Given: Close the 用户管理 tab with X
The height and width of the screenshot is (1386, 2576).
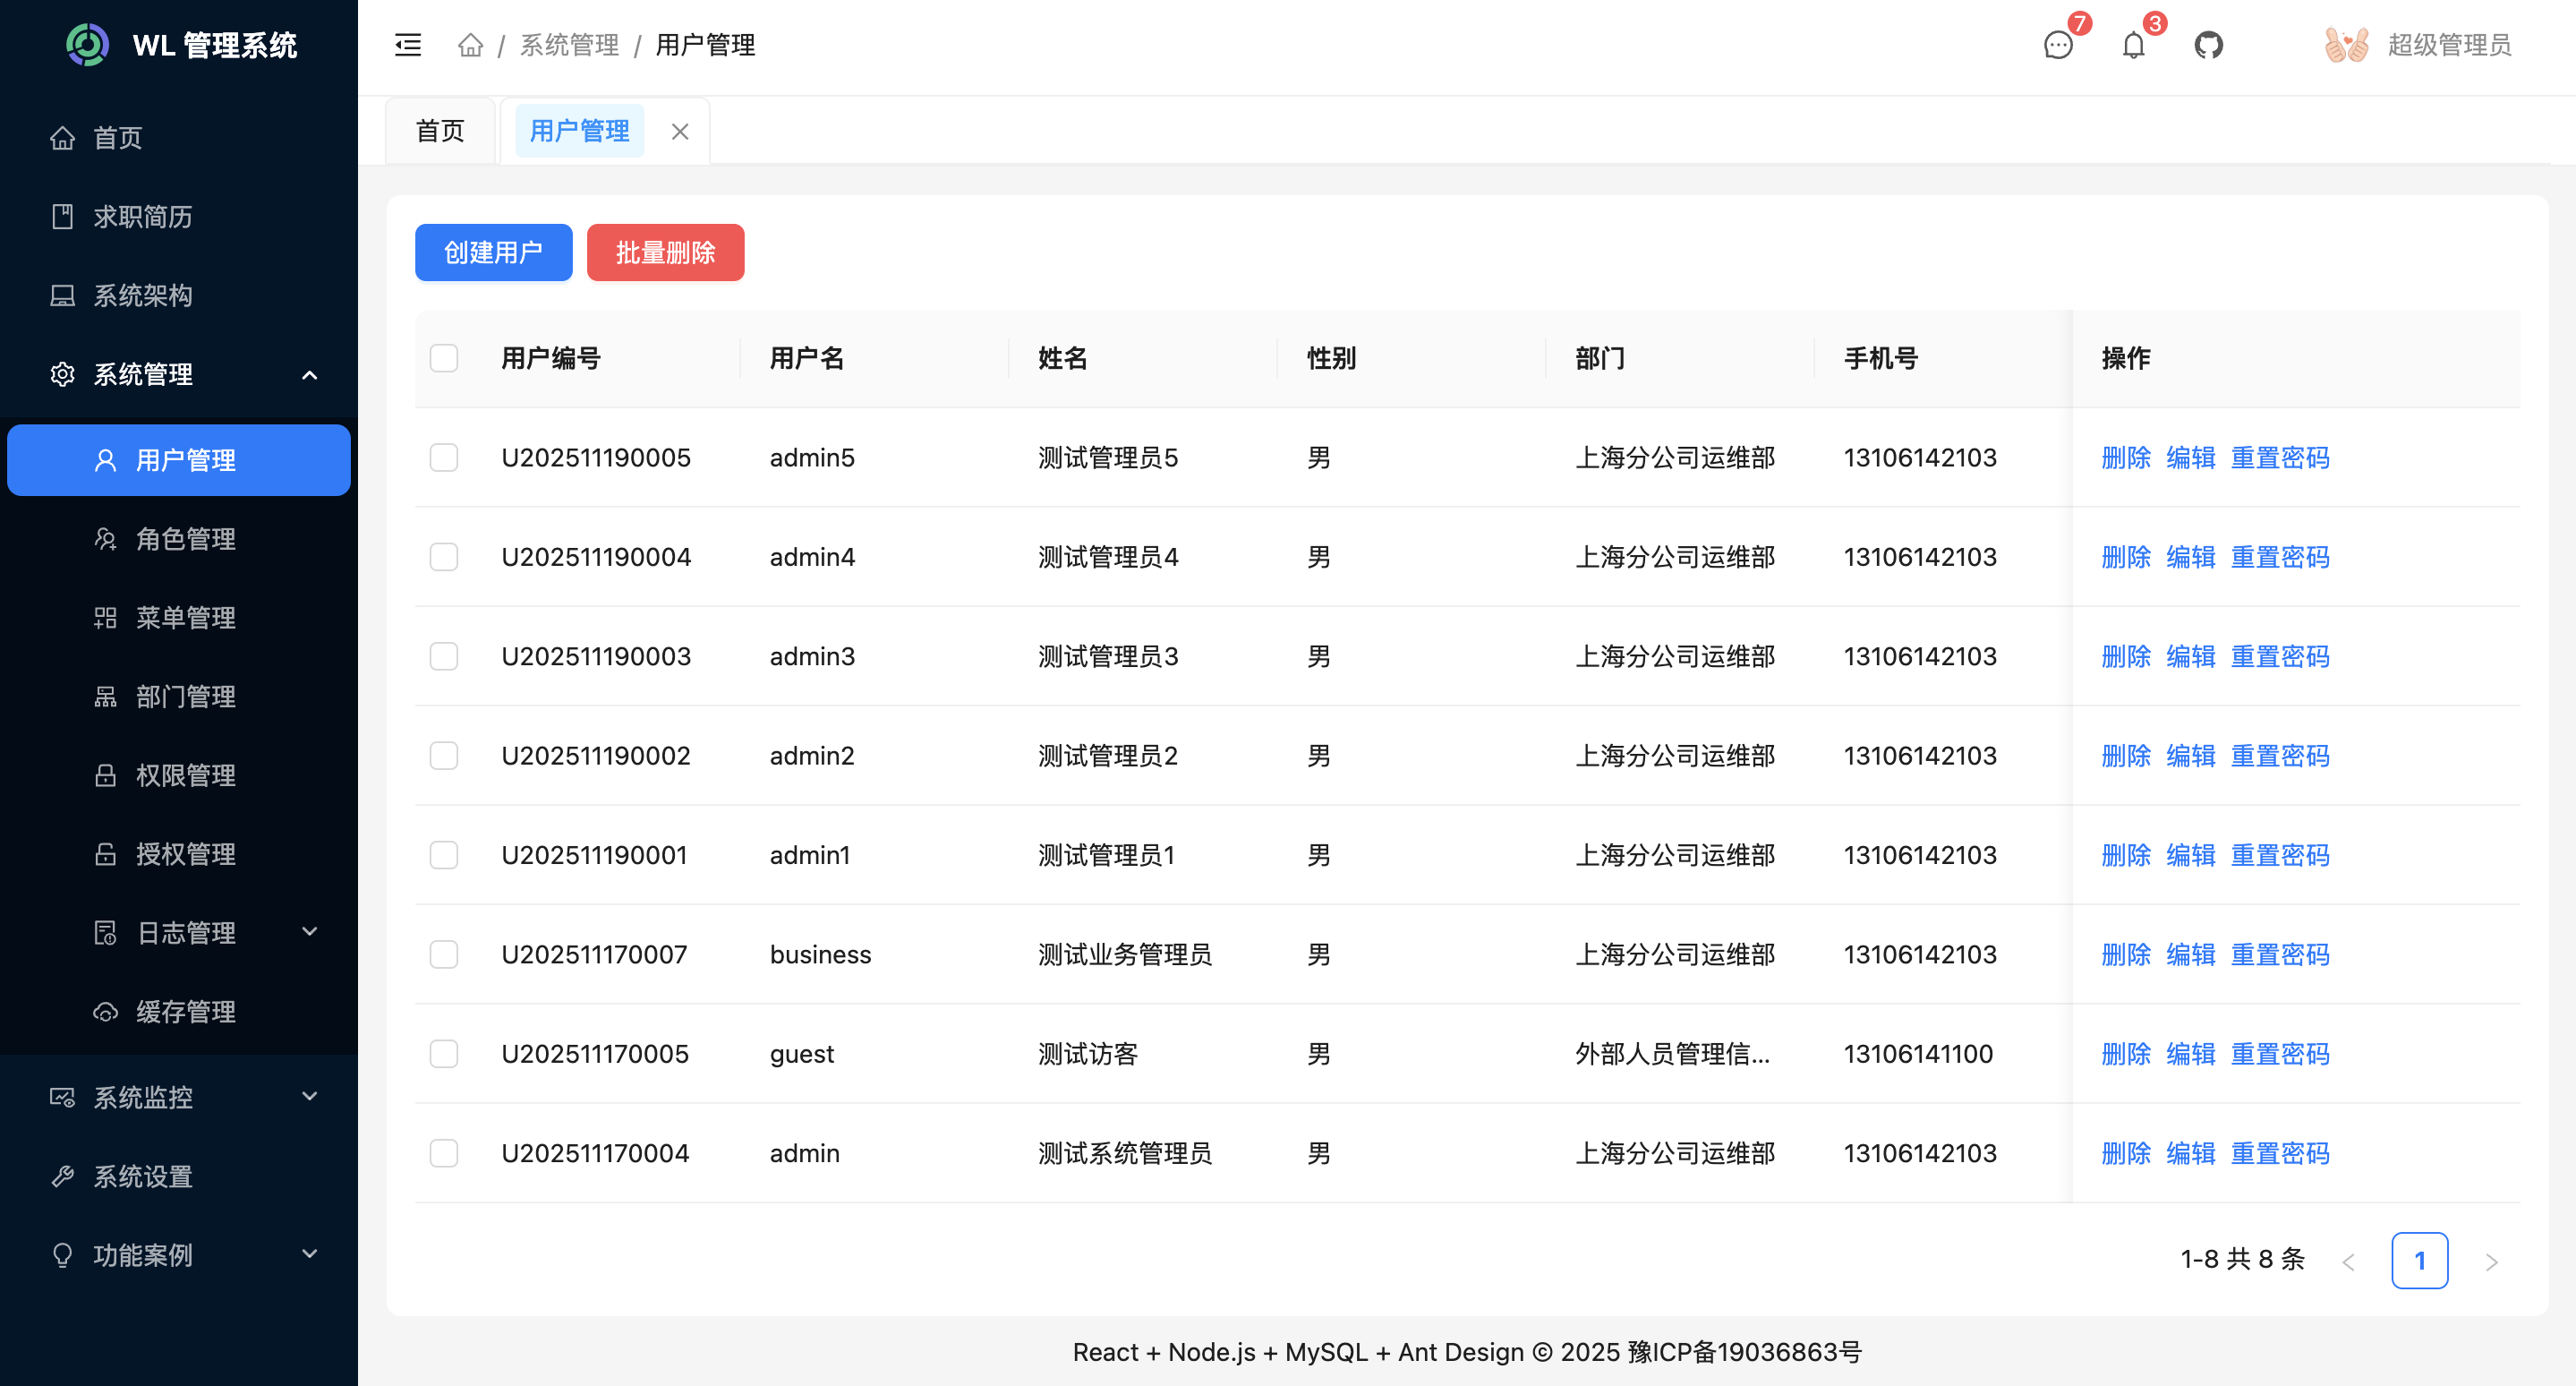Looking at the screenshot, I should [680, 131].
